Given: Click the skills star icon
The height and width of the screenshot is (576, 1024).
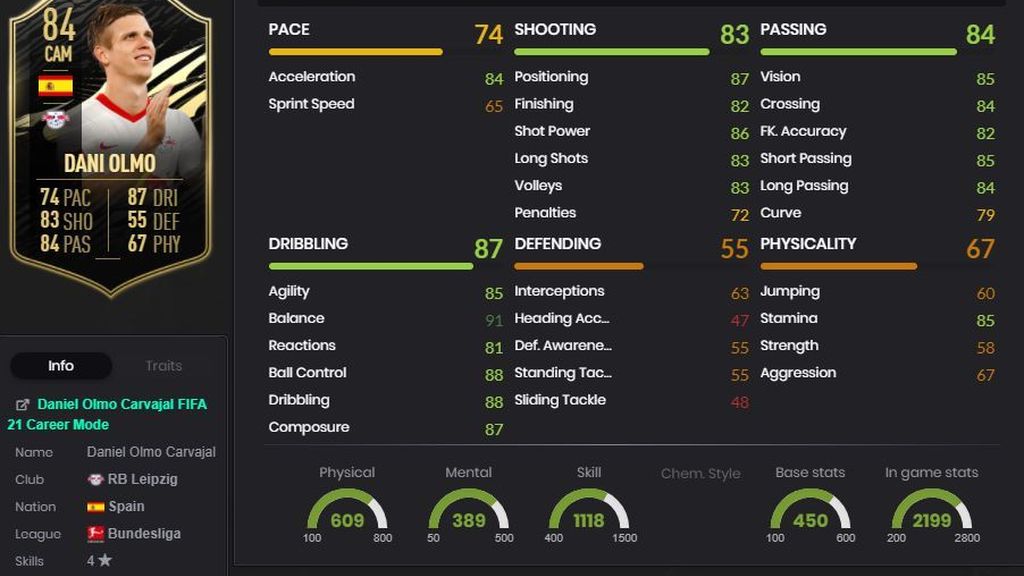Looking at the screenshot, I should pos(105,560).
